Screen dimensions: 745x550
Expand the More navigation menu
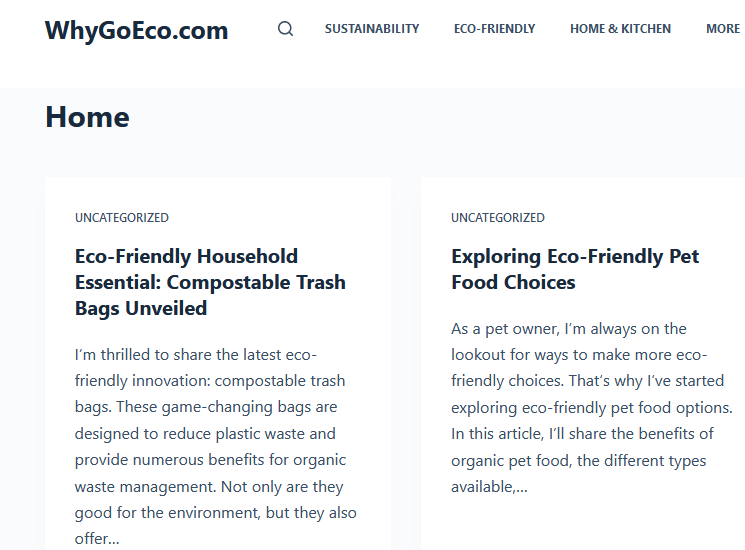click(723, 29)
